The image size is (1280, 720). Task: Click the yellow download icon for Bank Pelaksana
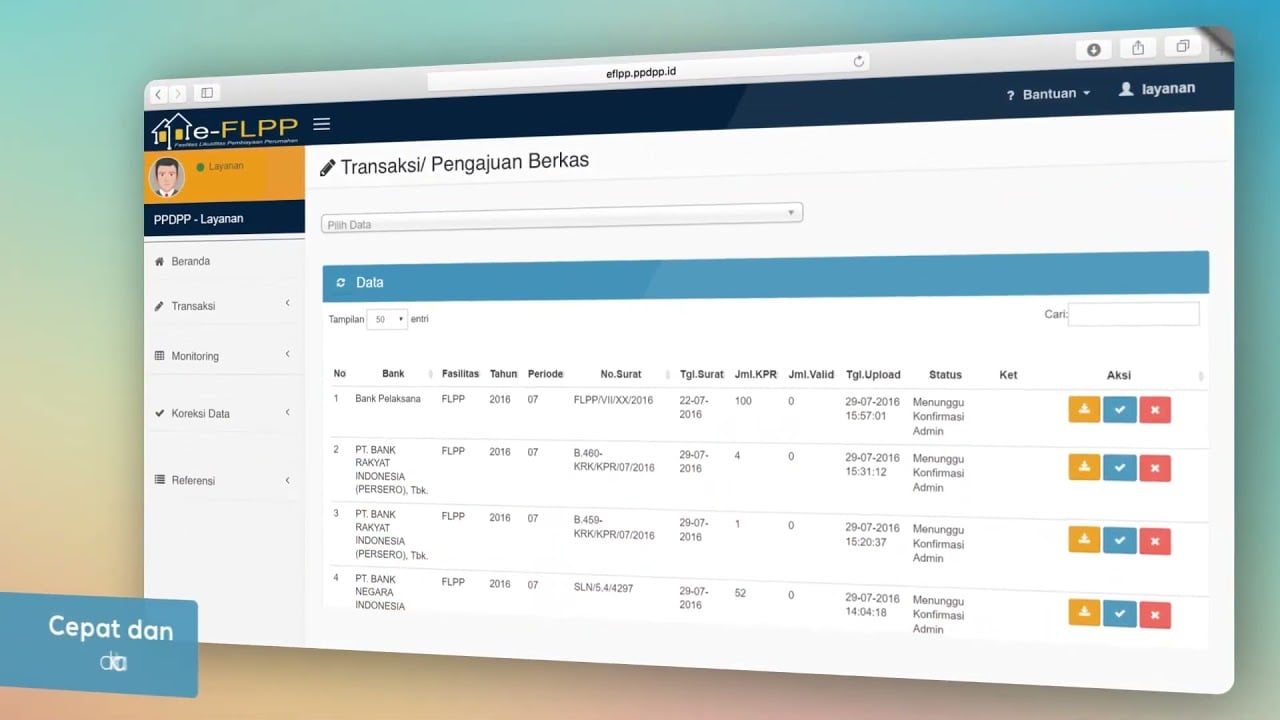[x=1084, y=409]
